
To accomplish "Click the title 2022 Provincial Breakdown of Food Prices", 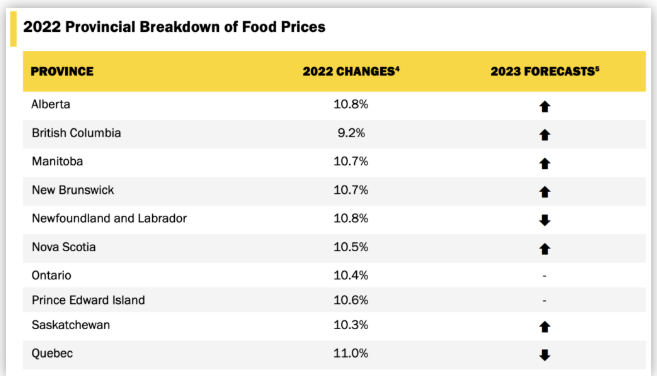I will click(174, 27).
